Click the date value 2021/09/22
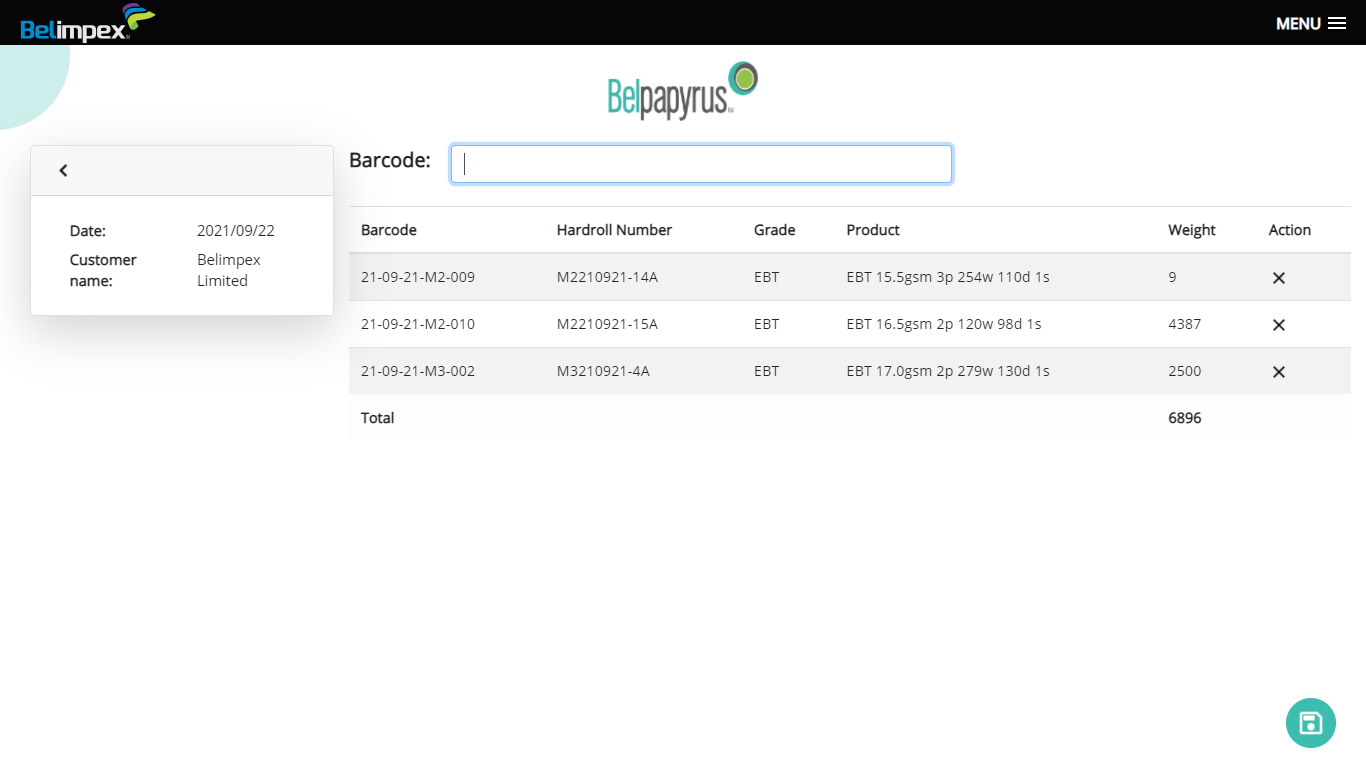The image size is (1366, 768). 236,231
